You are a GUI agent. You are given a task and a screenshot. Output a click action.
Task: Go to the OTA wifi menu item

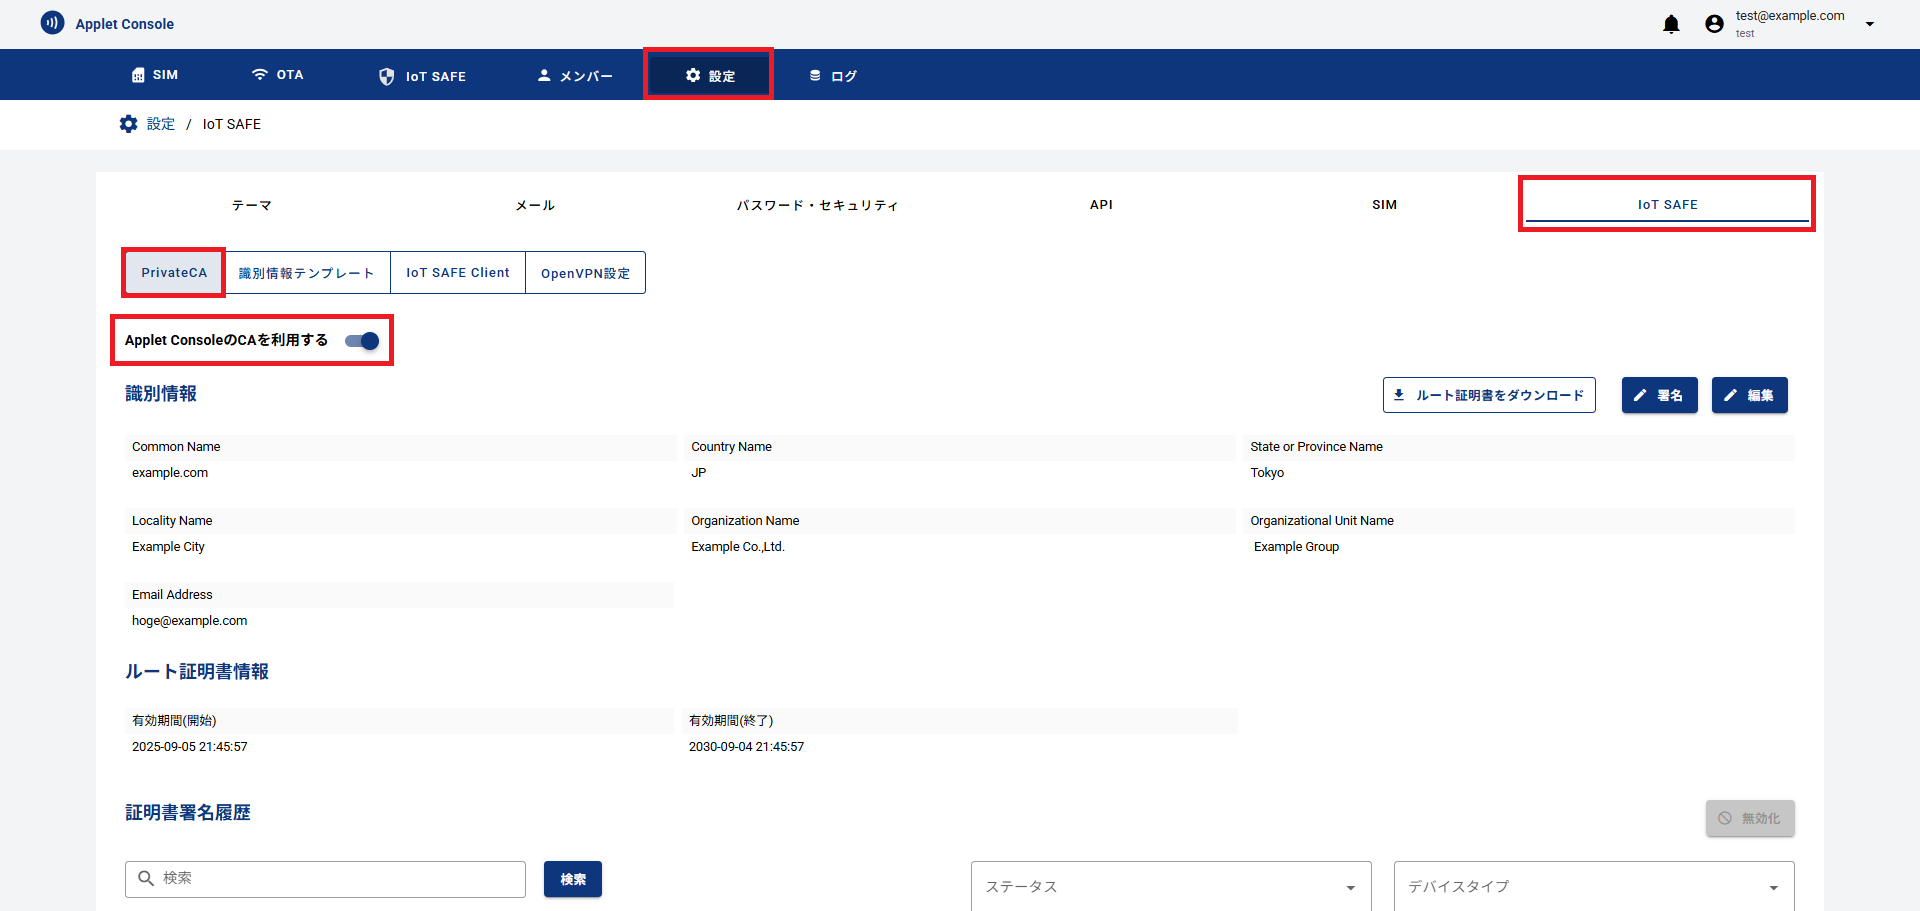coord(277,75)
